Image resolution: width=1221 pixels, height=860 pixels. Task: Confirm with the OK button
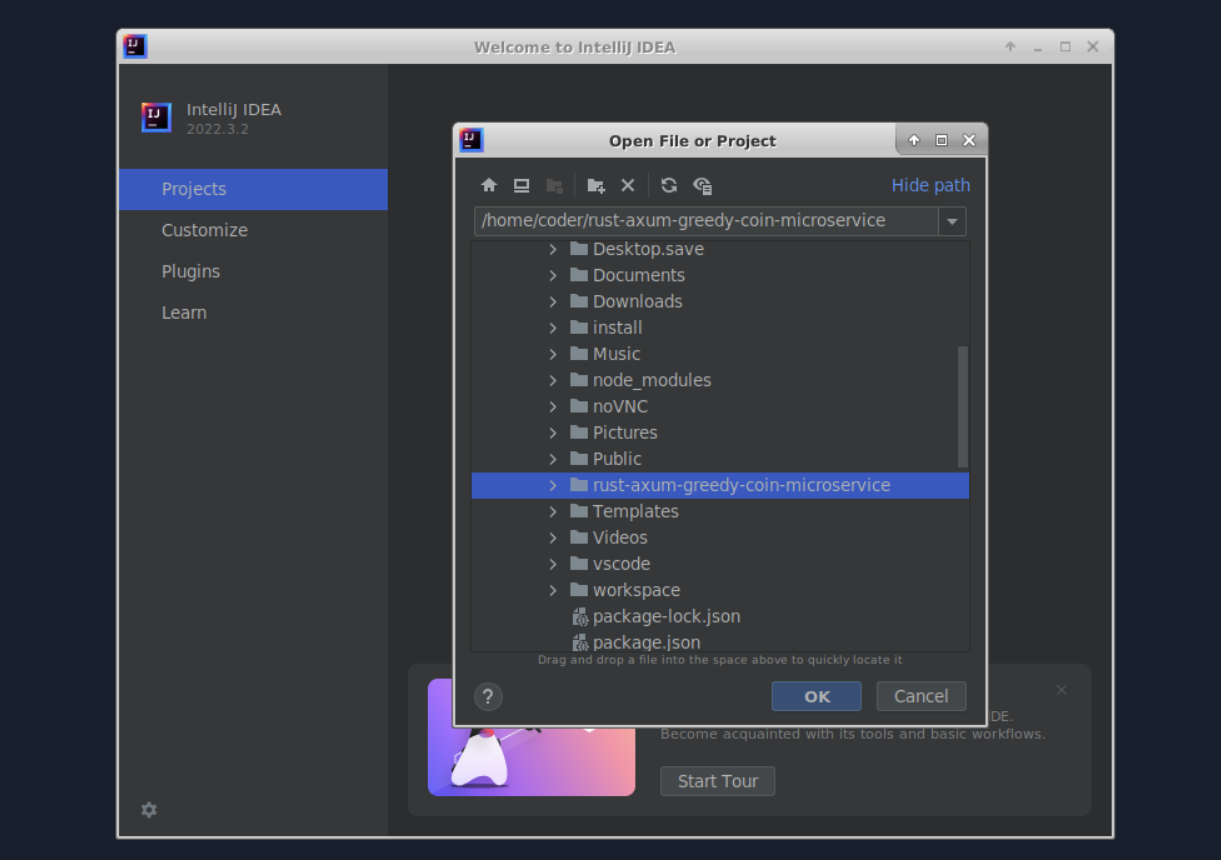tap(816, 696)
